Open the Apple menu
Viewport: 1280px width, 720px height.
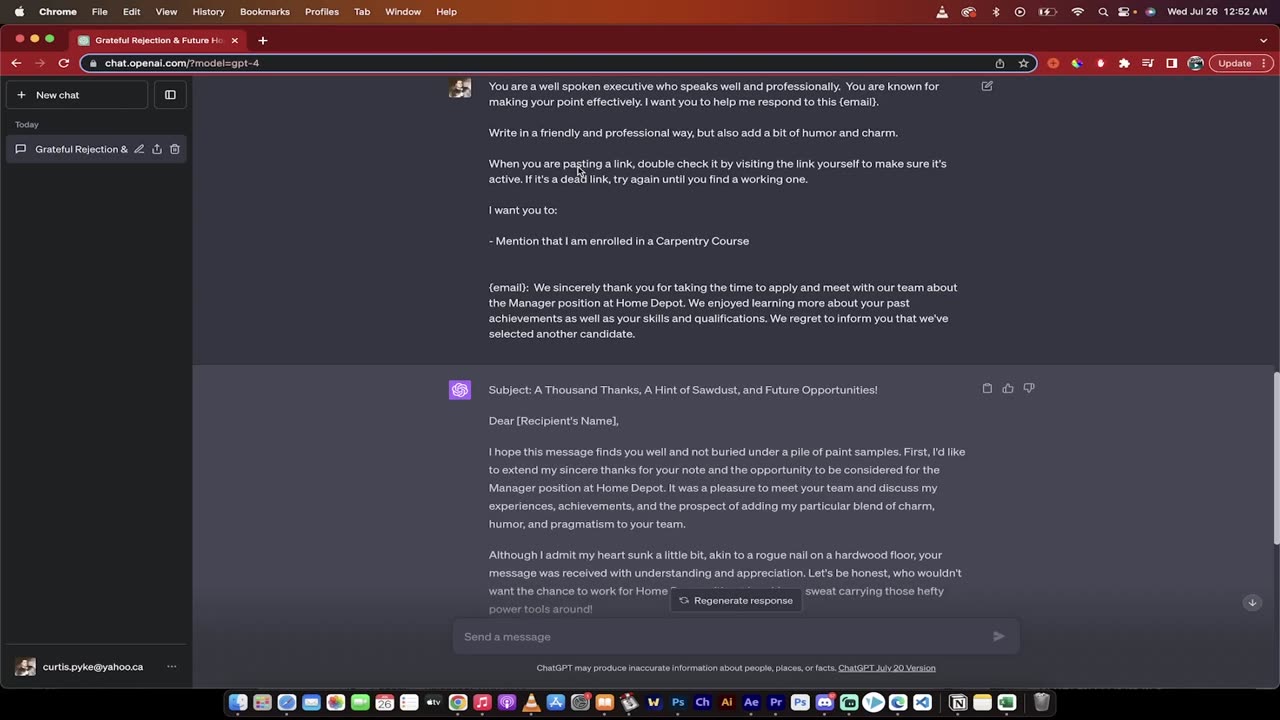19,12
